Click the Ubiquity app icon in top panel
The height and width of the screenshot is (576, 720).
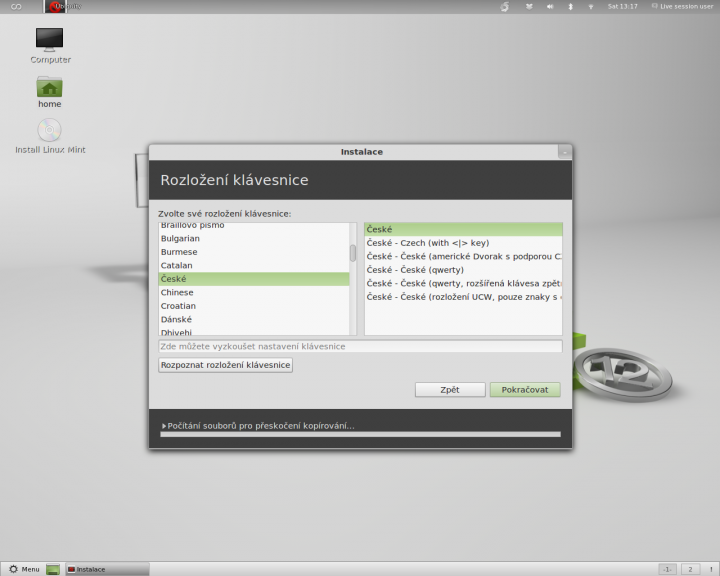coord(55,6)
